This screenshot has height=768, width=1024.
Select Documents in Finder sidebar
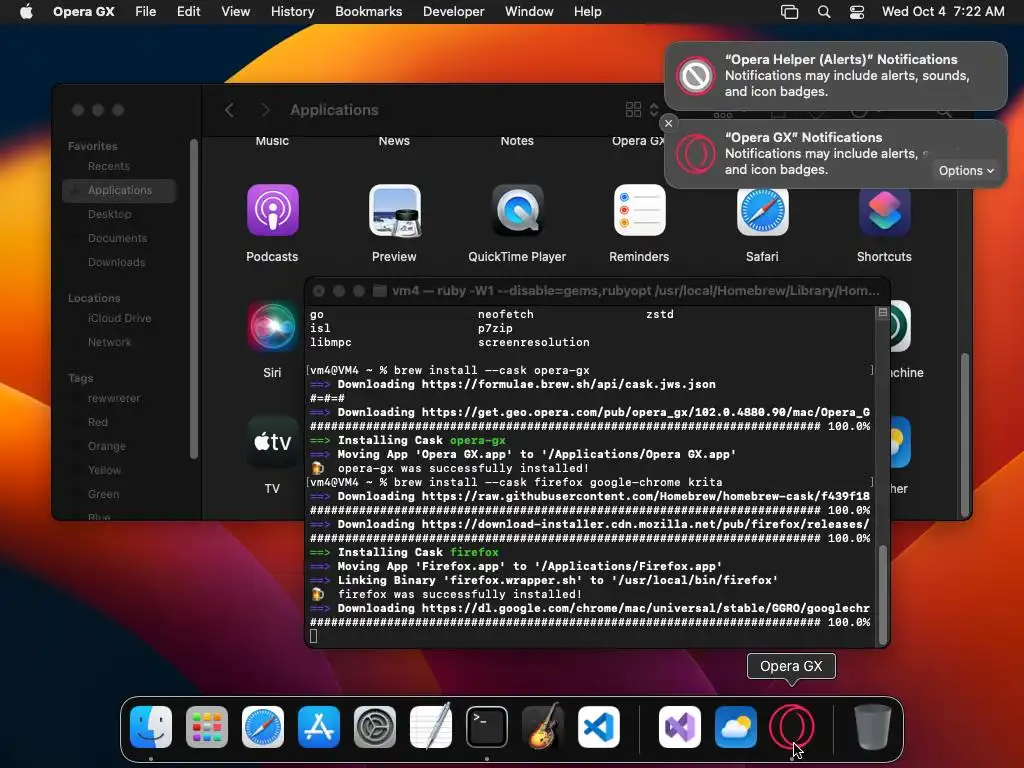[119, 238]
